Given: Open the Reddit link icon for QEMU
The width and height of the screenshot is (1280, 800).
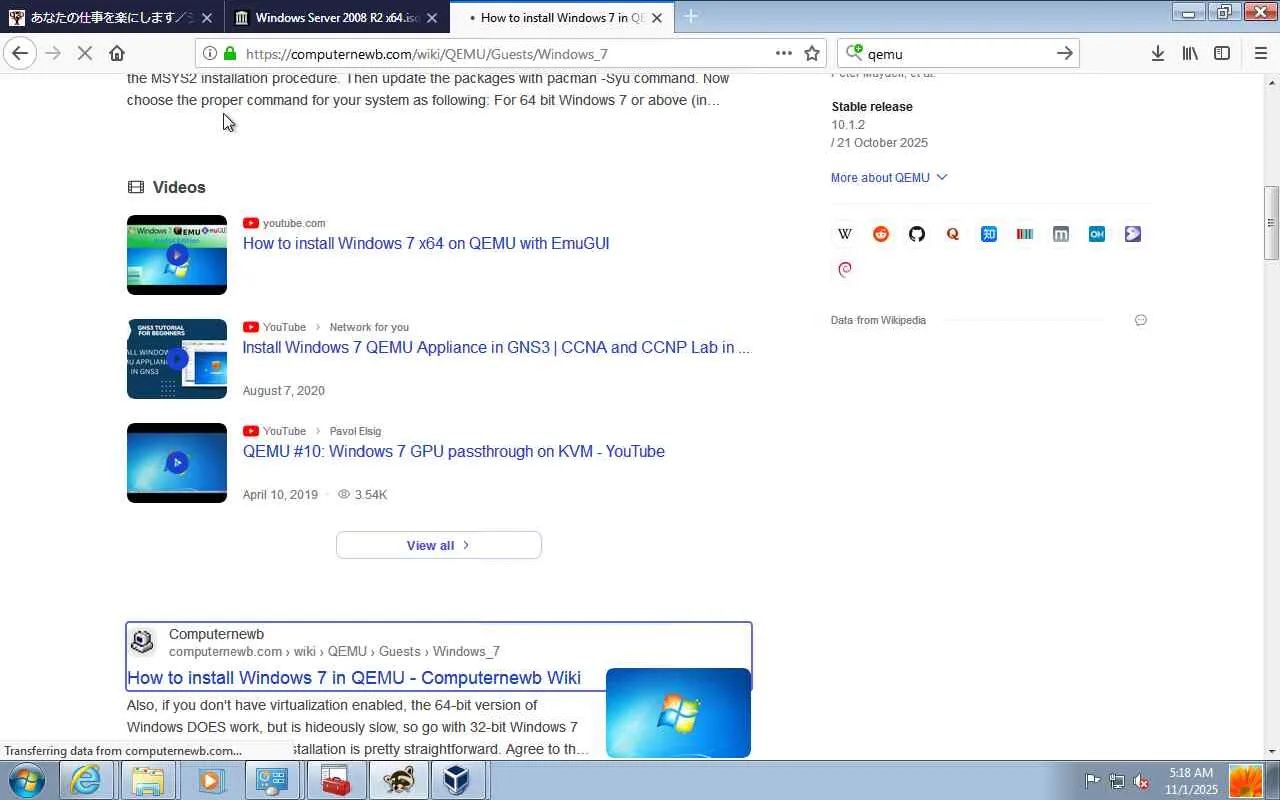Looking at the screenshot, I should pyautogui.click(x=881, y=234).
